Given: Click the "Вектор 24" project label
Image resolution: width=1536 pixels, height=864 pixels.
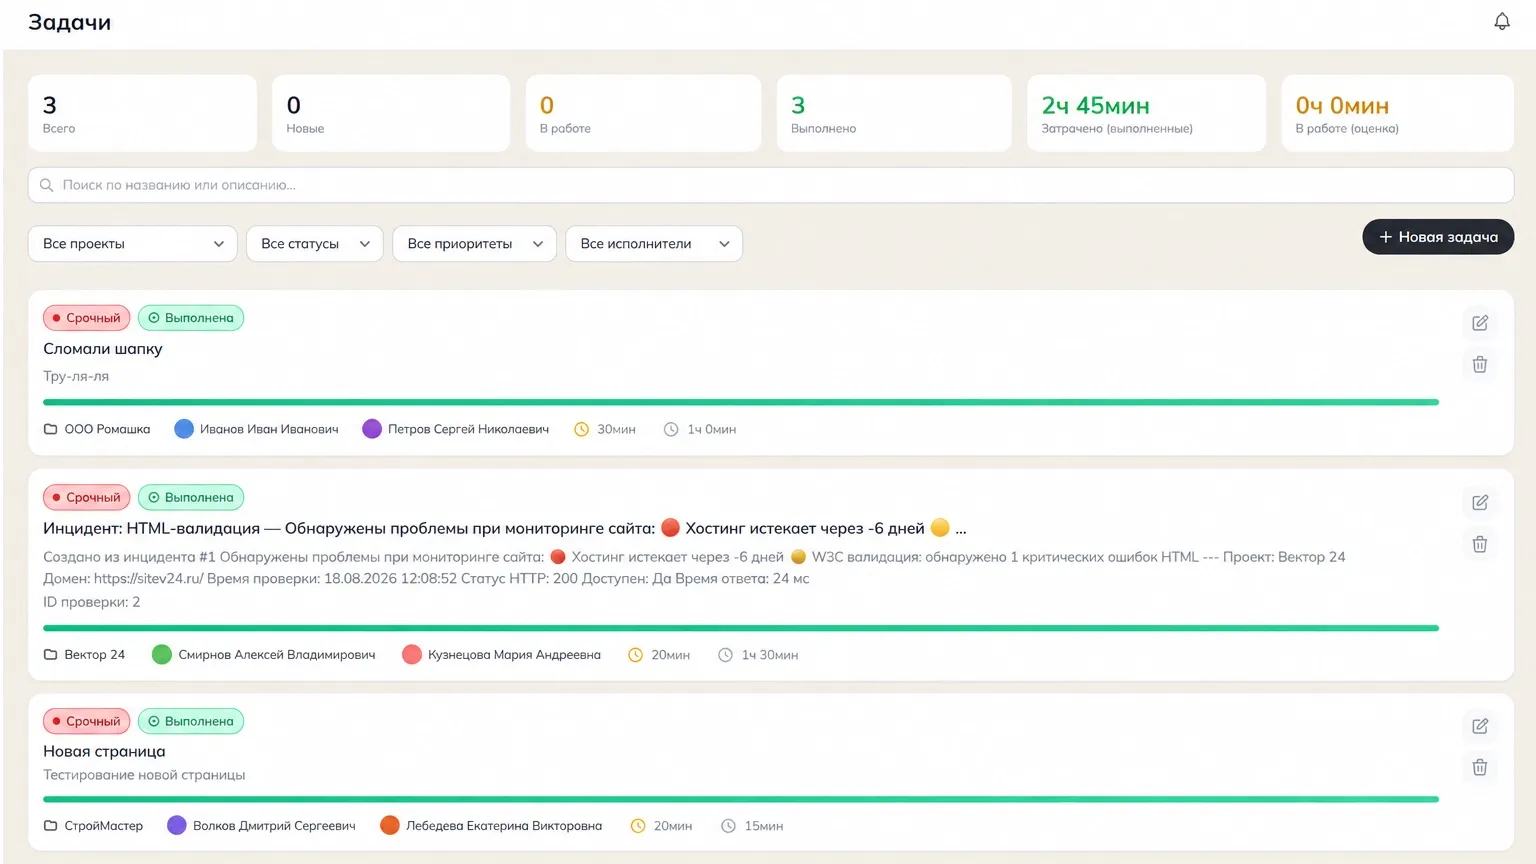Looking at the screenshot, I should pyautogui.click(x=95, y=655).
